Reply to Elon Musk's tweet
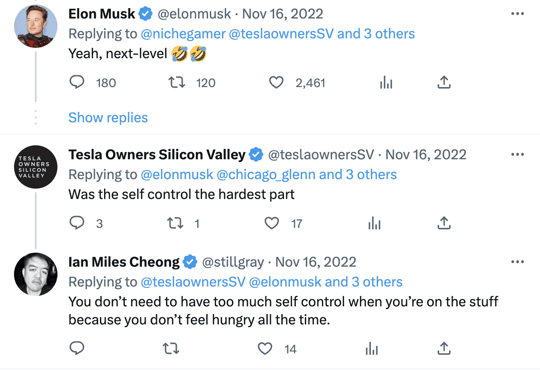This screenshot has width=540, height=370. pos(77,82)
